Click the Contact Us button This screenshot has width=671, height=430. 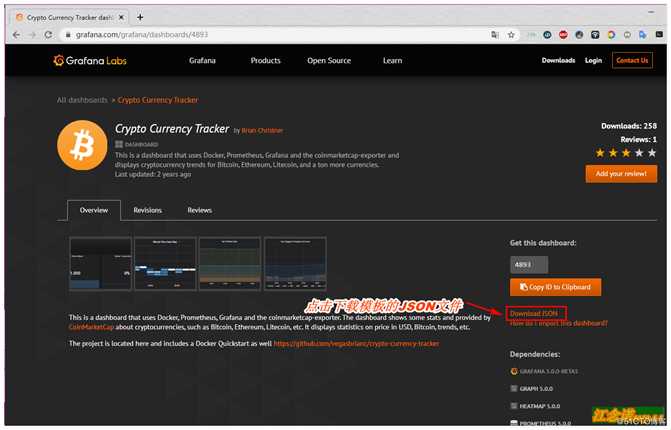tap(632, 60)
